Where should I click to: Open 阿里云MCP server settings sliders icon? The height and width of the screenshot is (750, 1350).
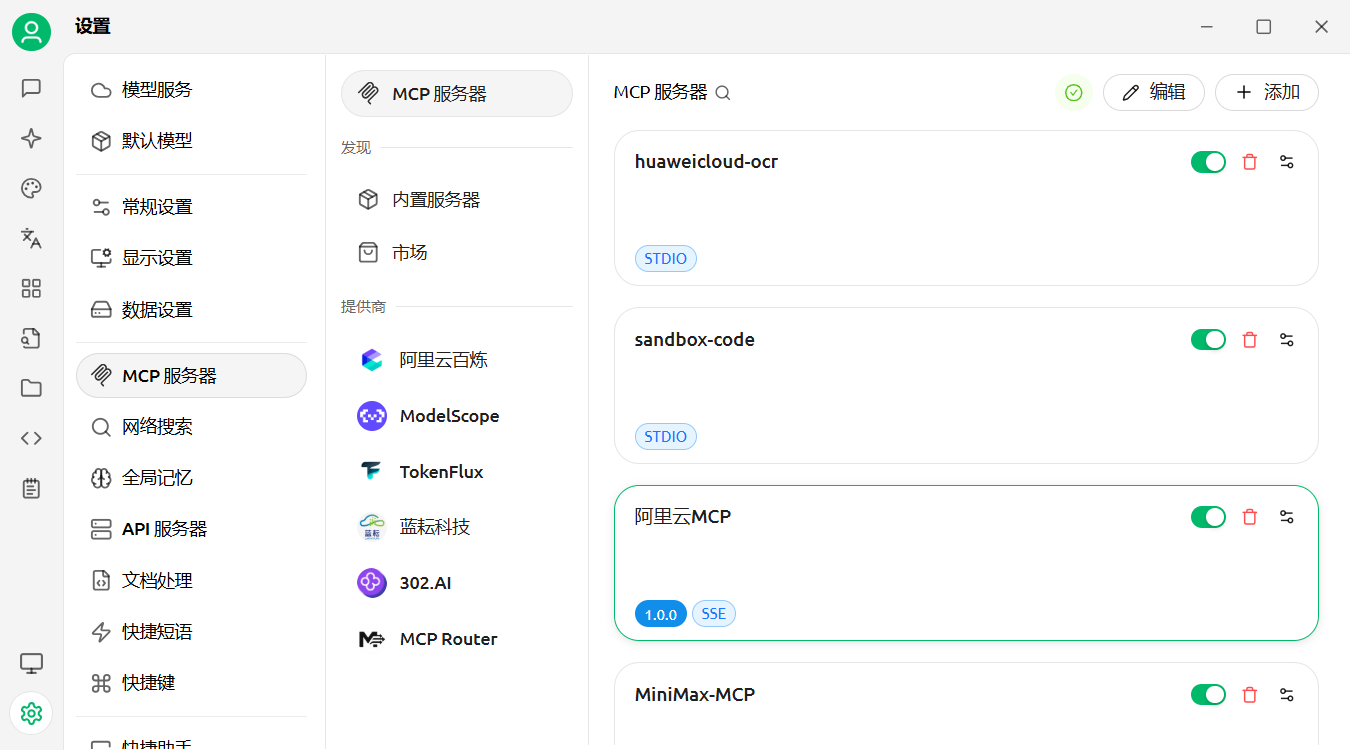point(1287,516)
